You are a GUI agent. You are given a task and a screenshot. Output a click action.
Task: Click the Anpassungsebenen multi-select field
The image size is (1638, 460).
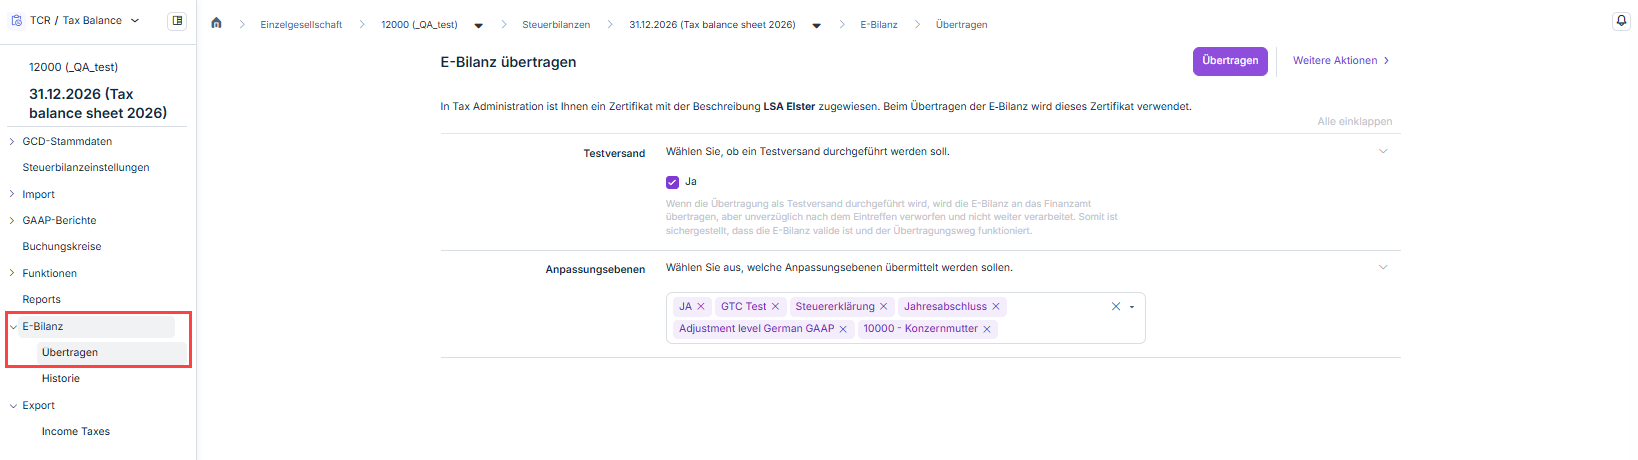click(x=905, y=318)
